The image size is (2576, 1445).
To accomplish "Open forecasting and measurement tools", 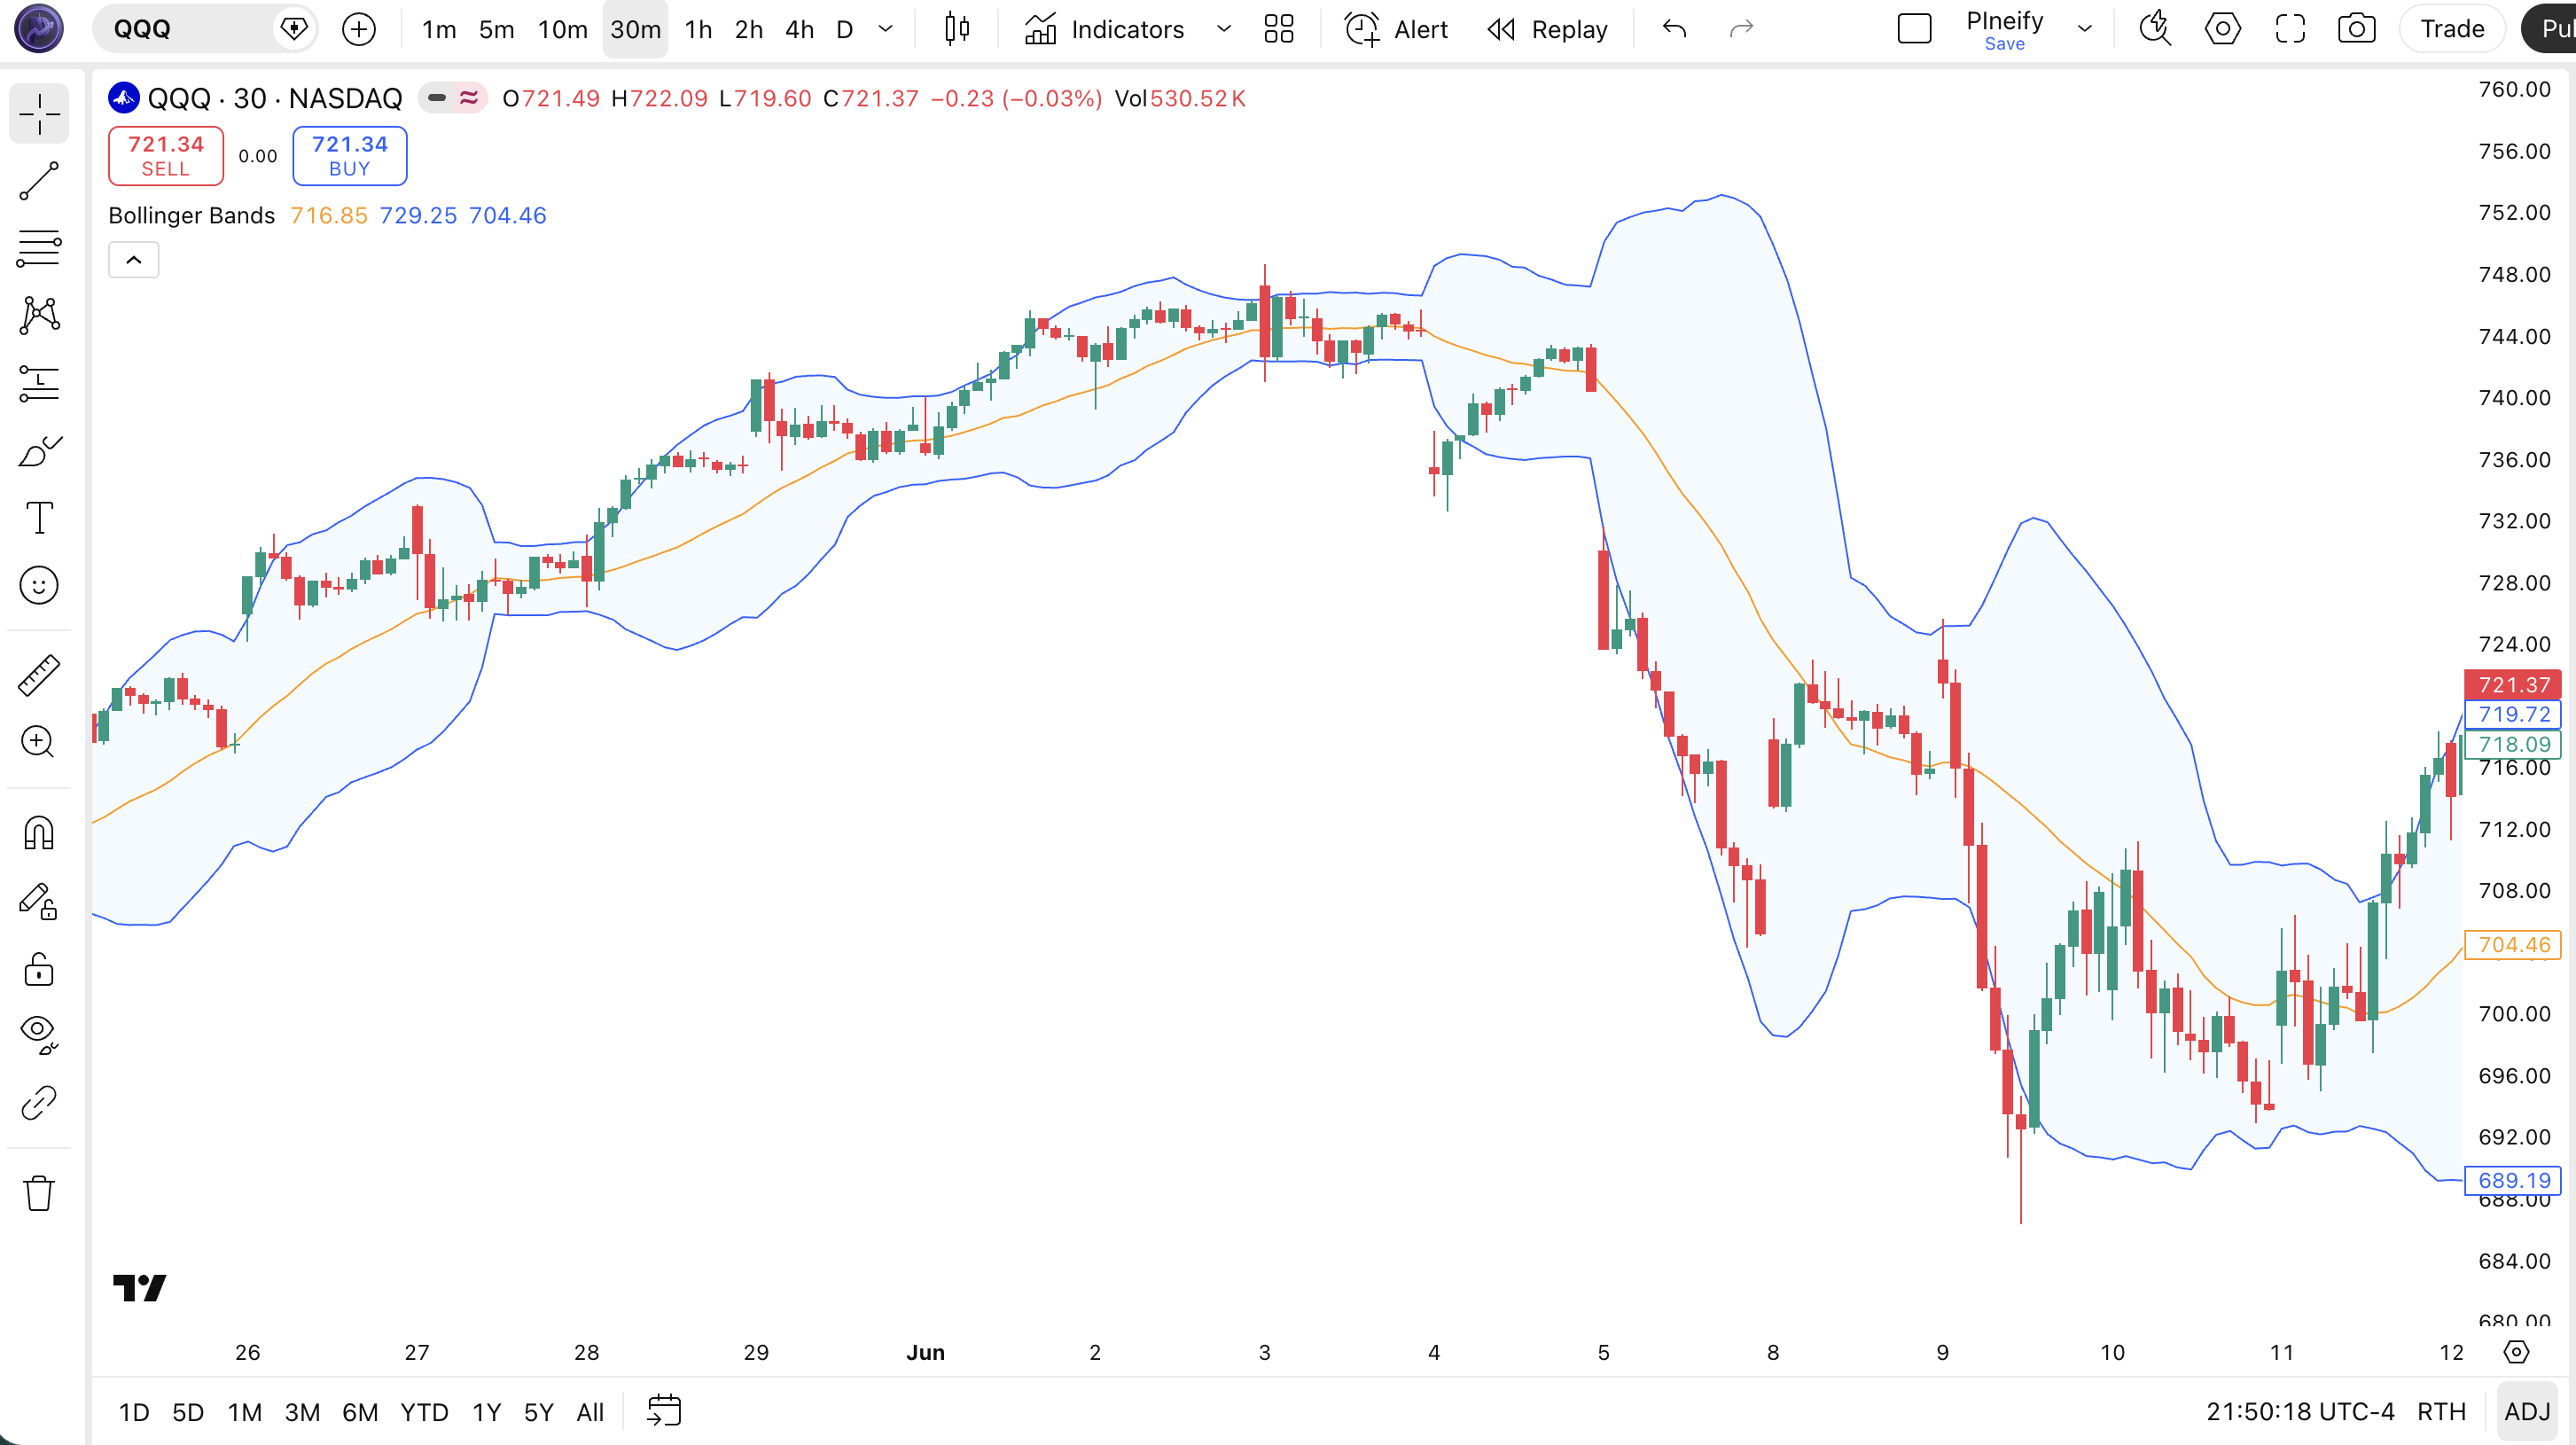I will 39,383.
